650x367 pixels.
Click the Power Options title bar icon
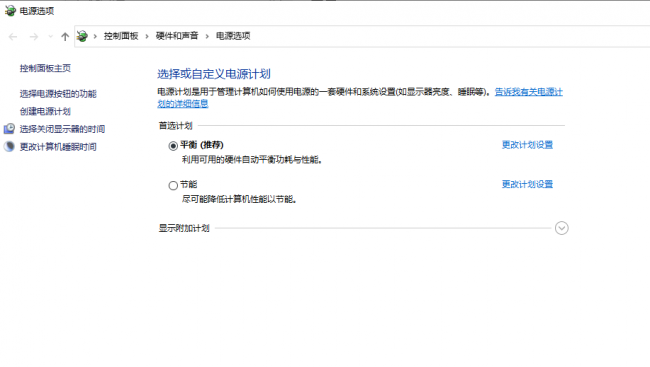(x=10, y=11)
